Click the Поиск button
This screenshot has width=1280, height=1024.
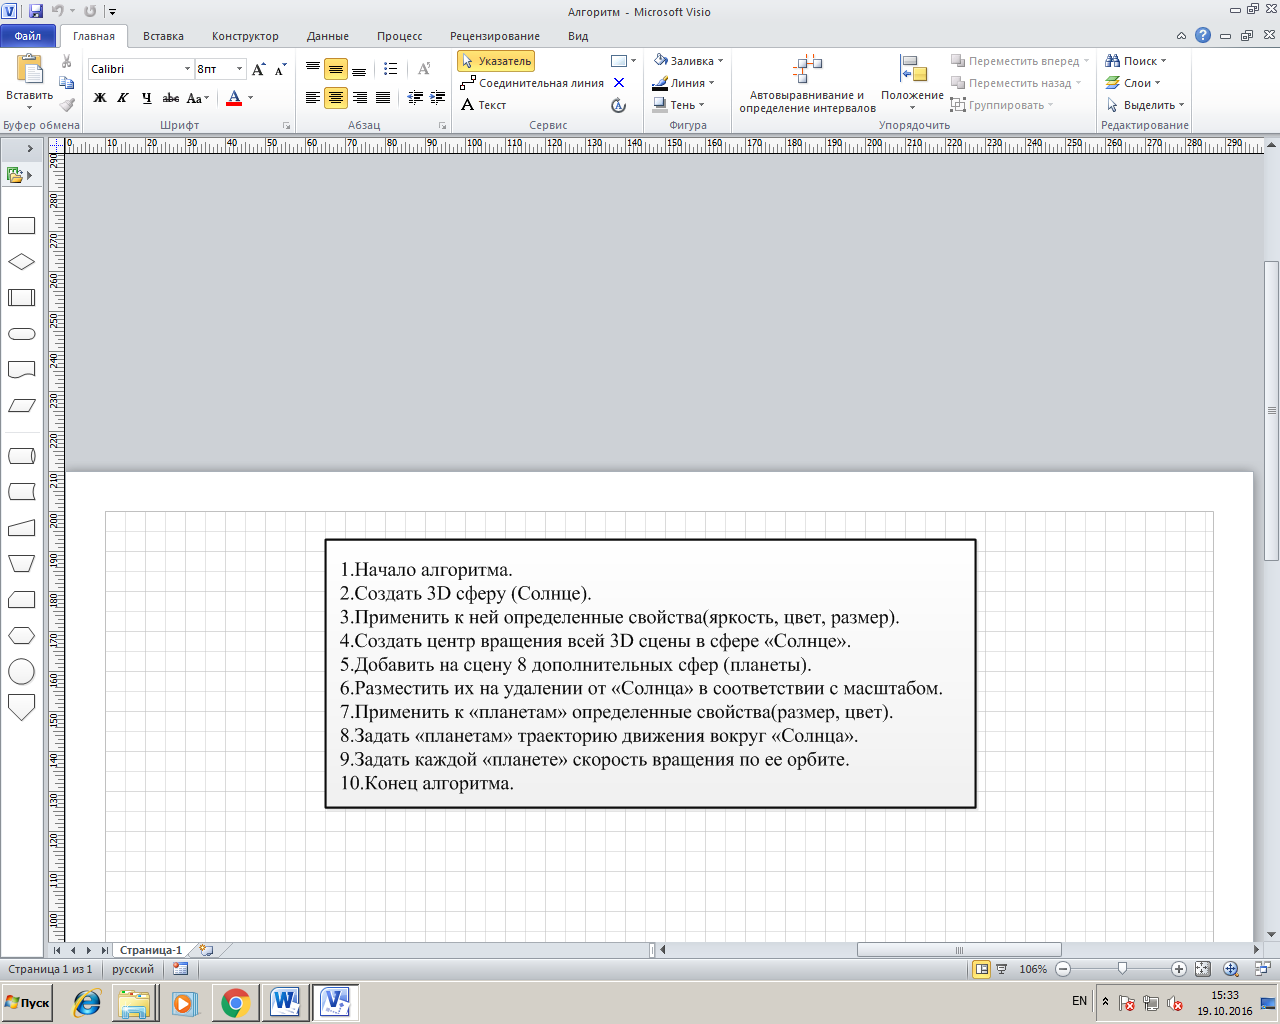pyautogui.click(x=1135, y=61)
